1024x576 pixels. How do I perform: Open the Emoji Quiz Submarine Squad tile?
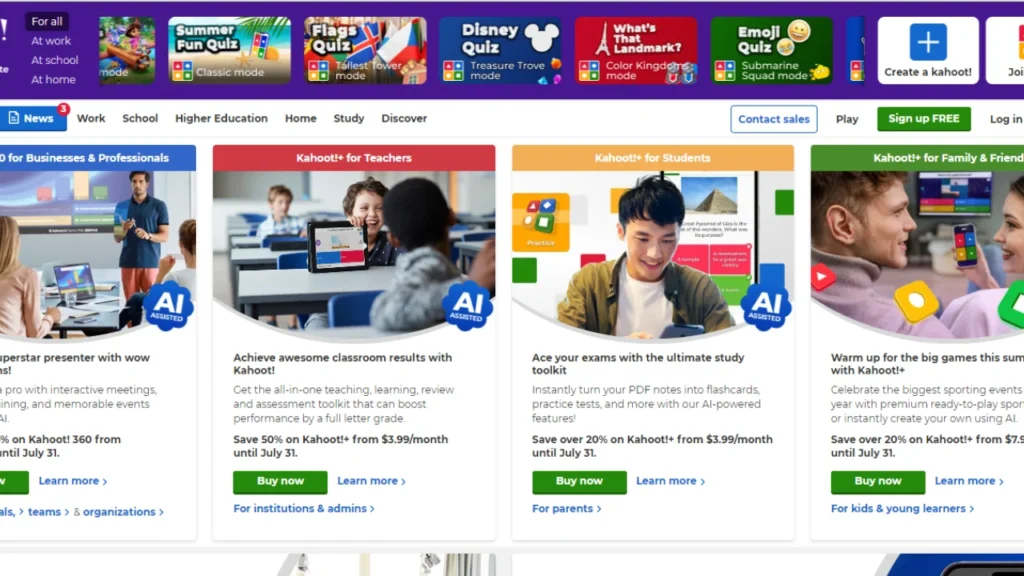pos(771,50)
